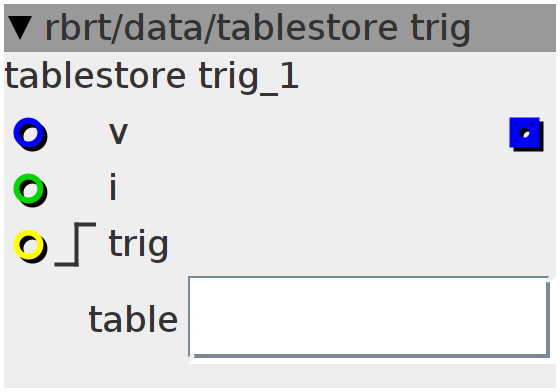This screenshot has height=392, width=560.
Task: Click the empty space right of the i label
Action: pos(336,189)
